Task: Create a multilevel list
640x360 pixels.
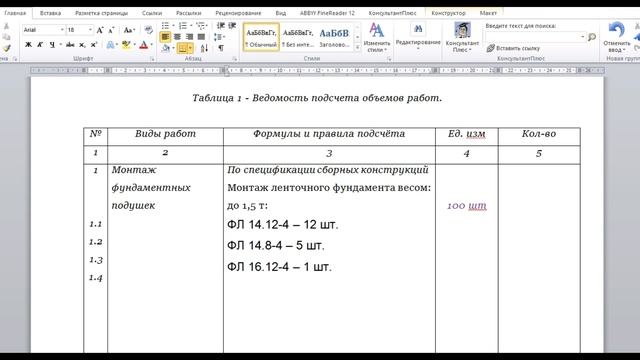Action: pos(200,26)
